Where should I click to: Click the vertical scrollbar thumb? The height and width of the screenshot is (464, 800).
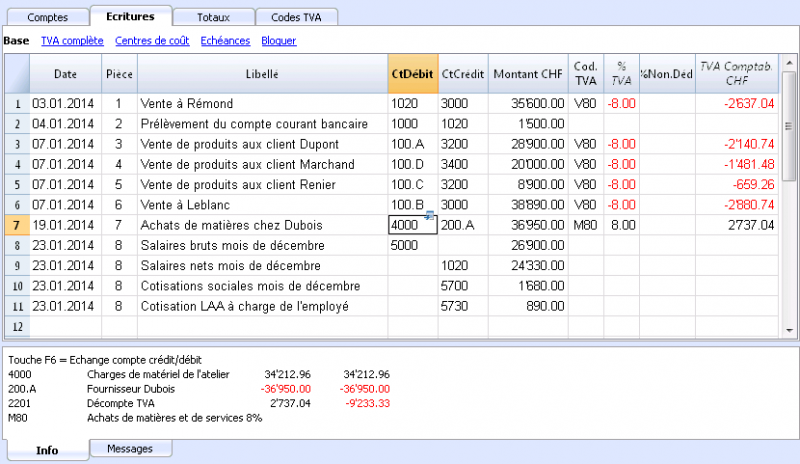tap(789, 126)
